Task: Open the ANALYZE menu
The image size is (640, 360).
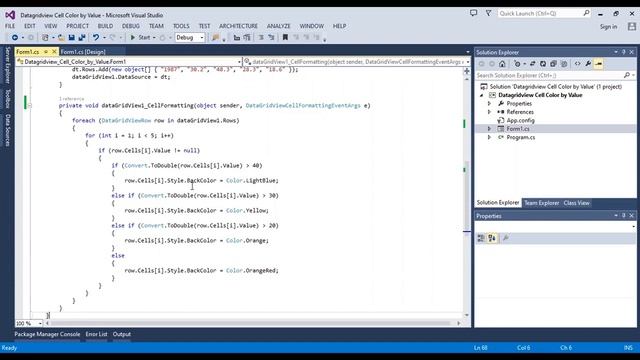Action: click(x=279, y=26)
